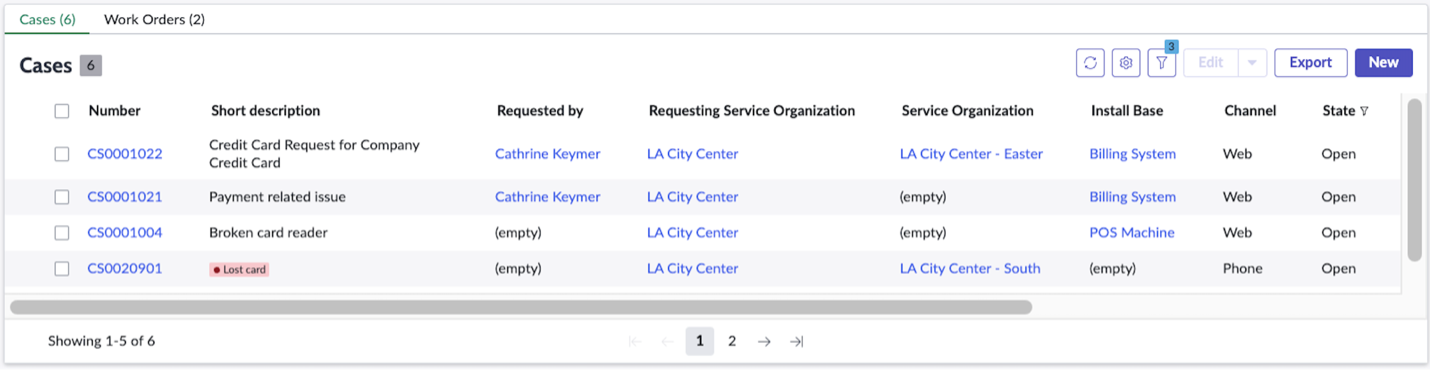Open Billing System in CS0001022 row

click(x=1133, y=154)
